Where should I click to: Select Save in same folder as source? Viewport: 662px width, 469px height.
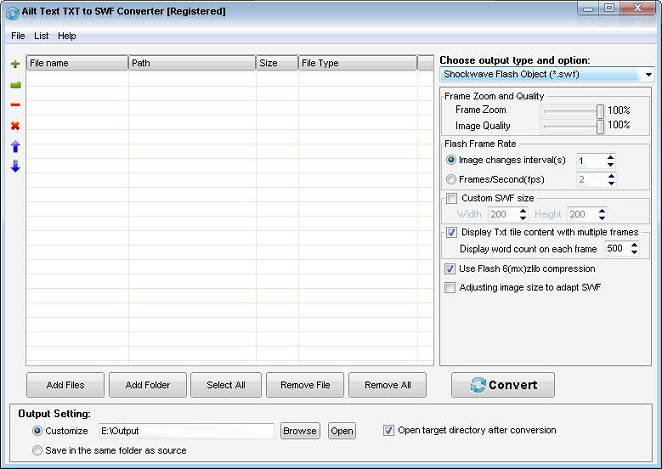(37, 450)
